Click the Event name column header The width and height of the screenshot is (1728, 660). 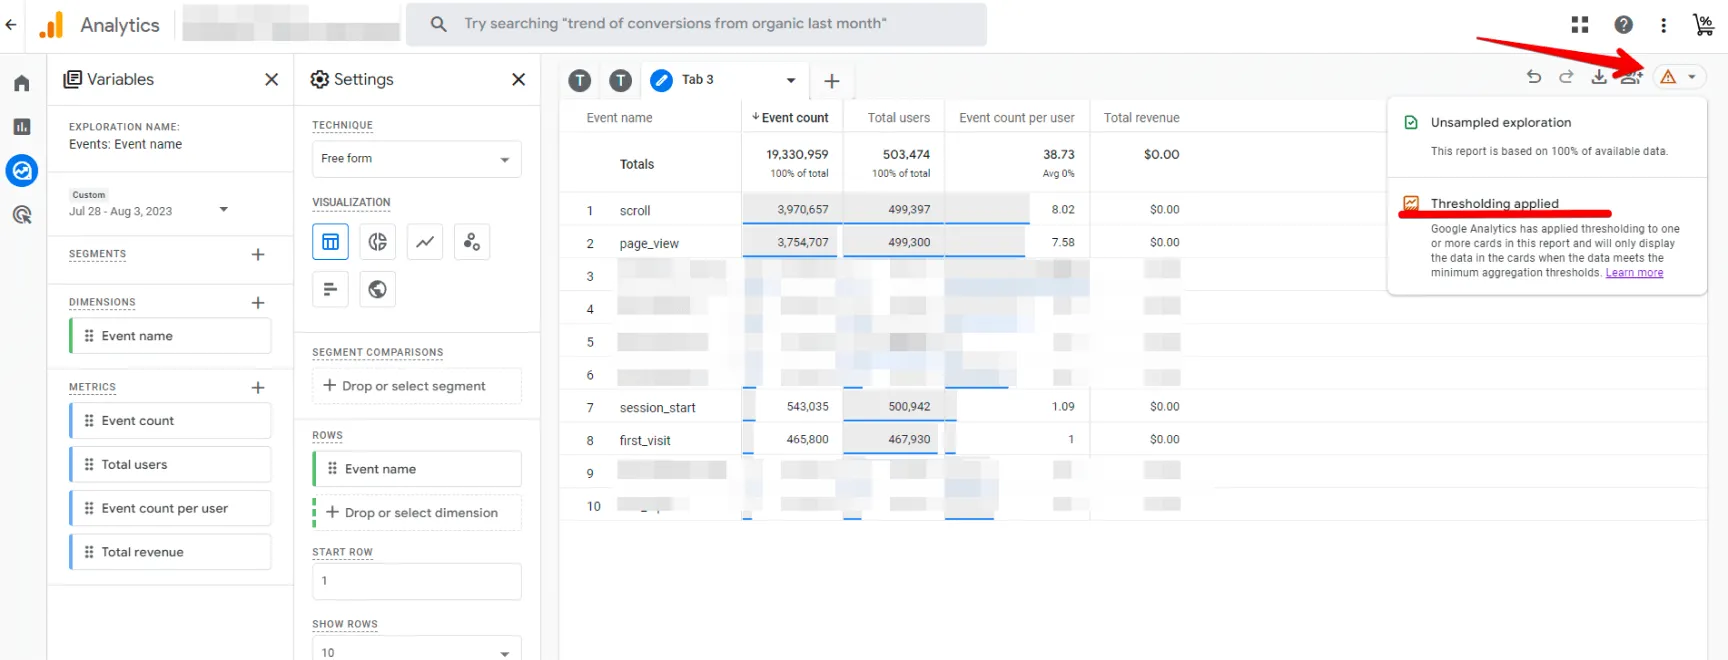point(619,118)
